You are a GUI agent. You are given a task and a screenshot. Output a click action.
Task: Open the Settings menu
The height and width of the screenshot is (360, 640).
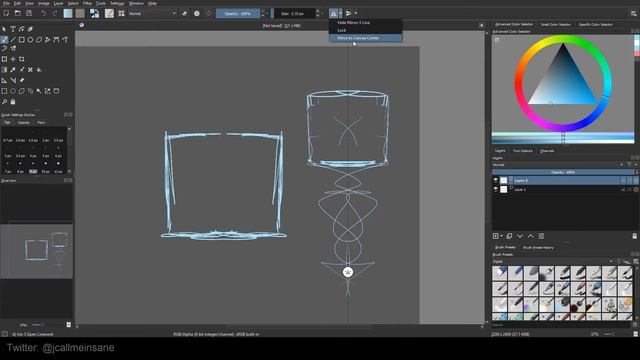tap(117, 3)
